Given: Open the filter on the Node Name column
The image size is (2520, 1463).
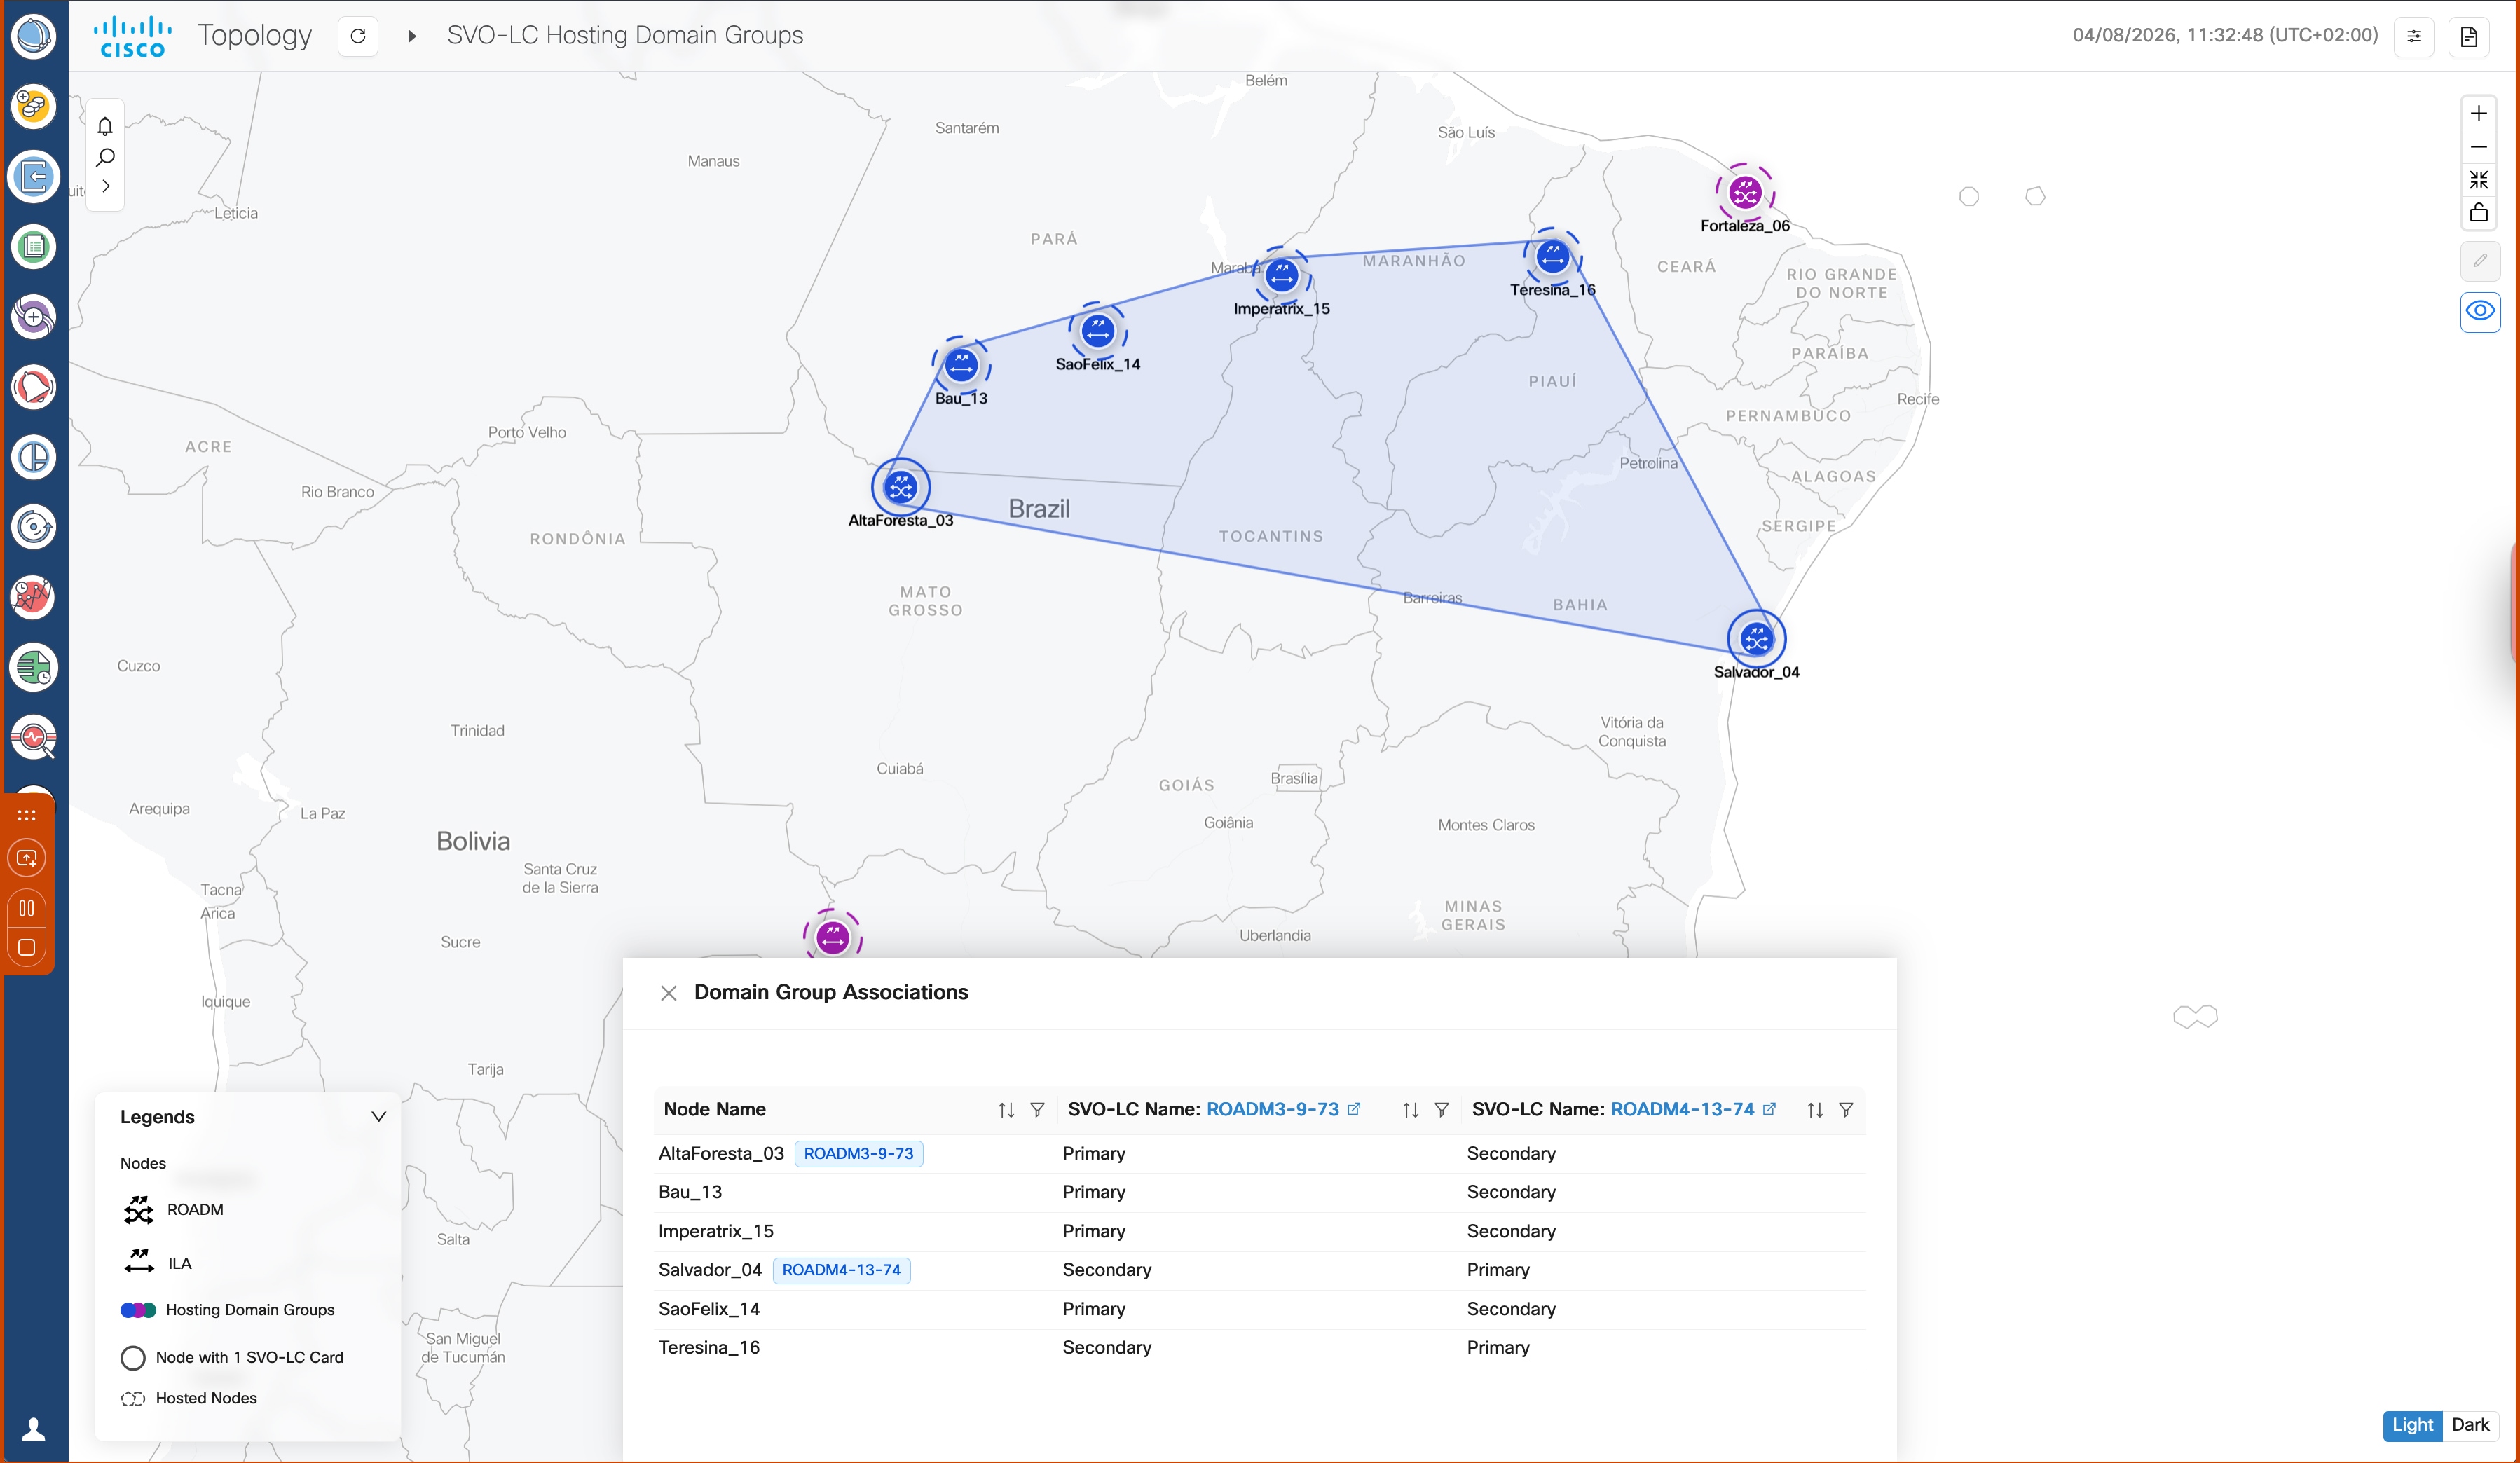Looking at the screenshot, I should pyautogui.click(x=1037, y=1109).
